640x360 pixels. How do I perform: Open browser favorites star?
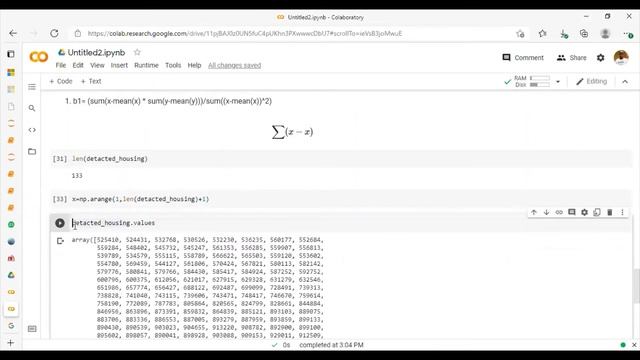(542, 33)
